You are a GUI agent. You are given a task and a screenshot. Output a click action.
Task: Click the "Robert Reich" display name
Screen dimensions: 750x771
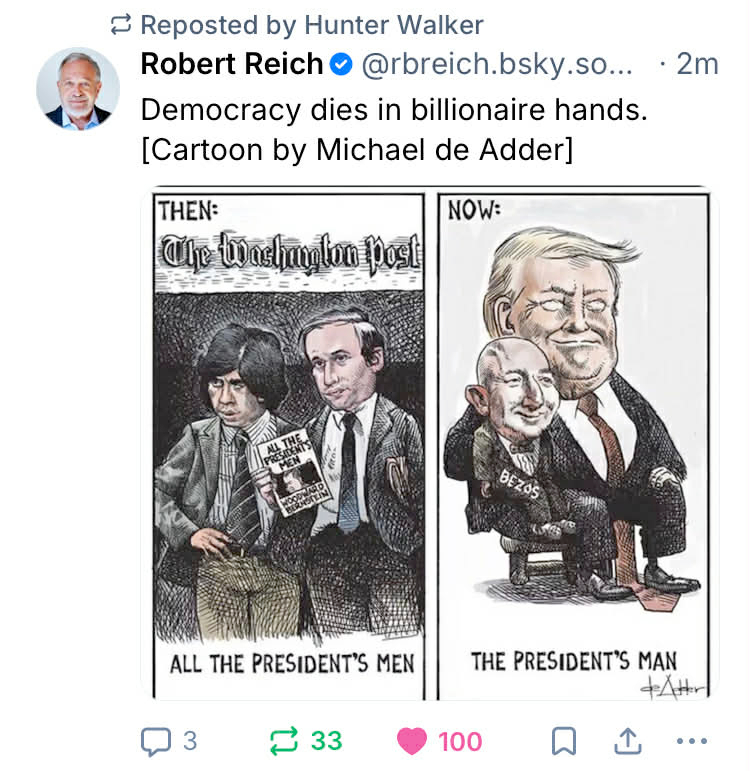coord(232,64)
